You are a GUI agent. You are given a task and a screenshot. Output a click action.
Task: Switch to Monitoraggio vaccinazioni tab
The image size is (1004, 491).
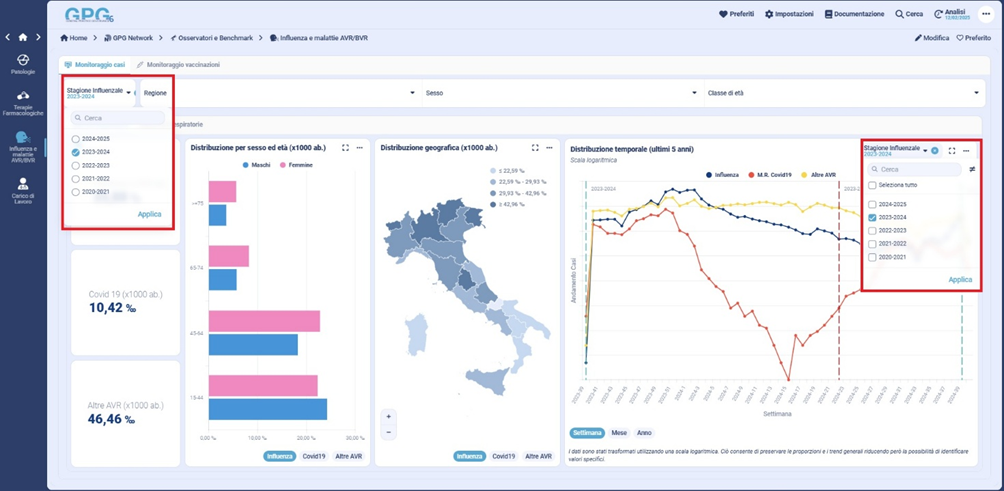(x=178, y=65)
